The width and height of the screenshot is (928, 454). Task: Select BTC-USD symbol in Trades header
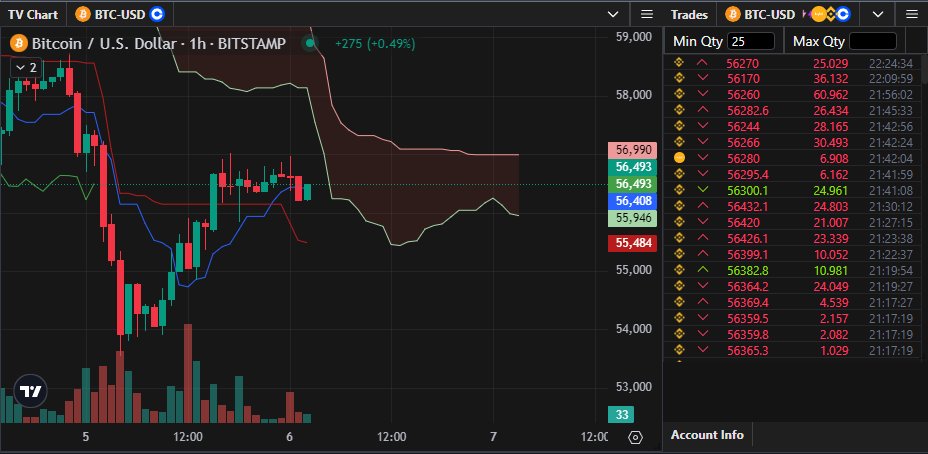tap(769, 14)
